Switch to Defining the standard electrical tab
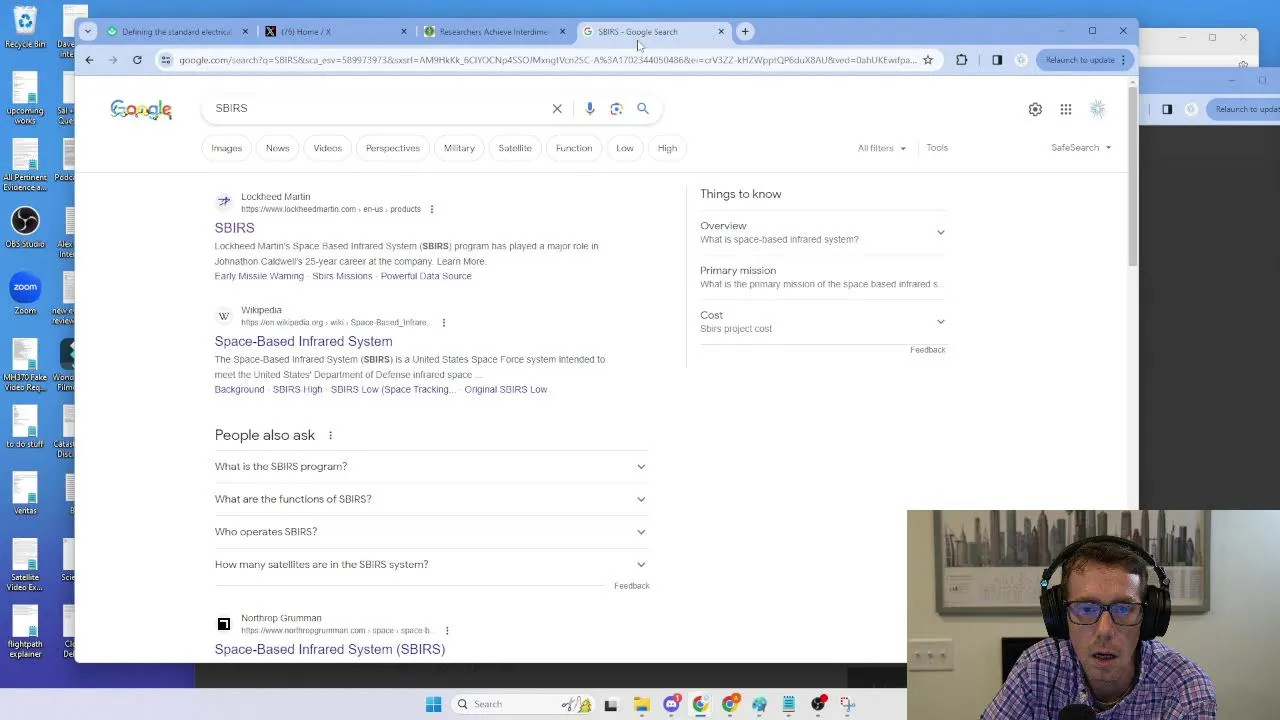This screenshot has width=1280, height=720. pyautogui.click(x=177, y=32)
